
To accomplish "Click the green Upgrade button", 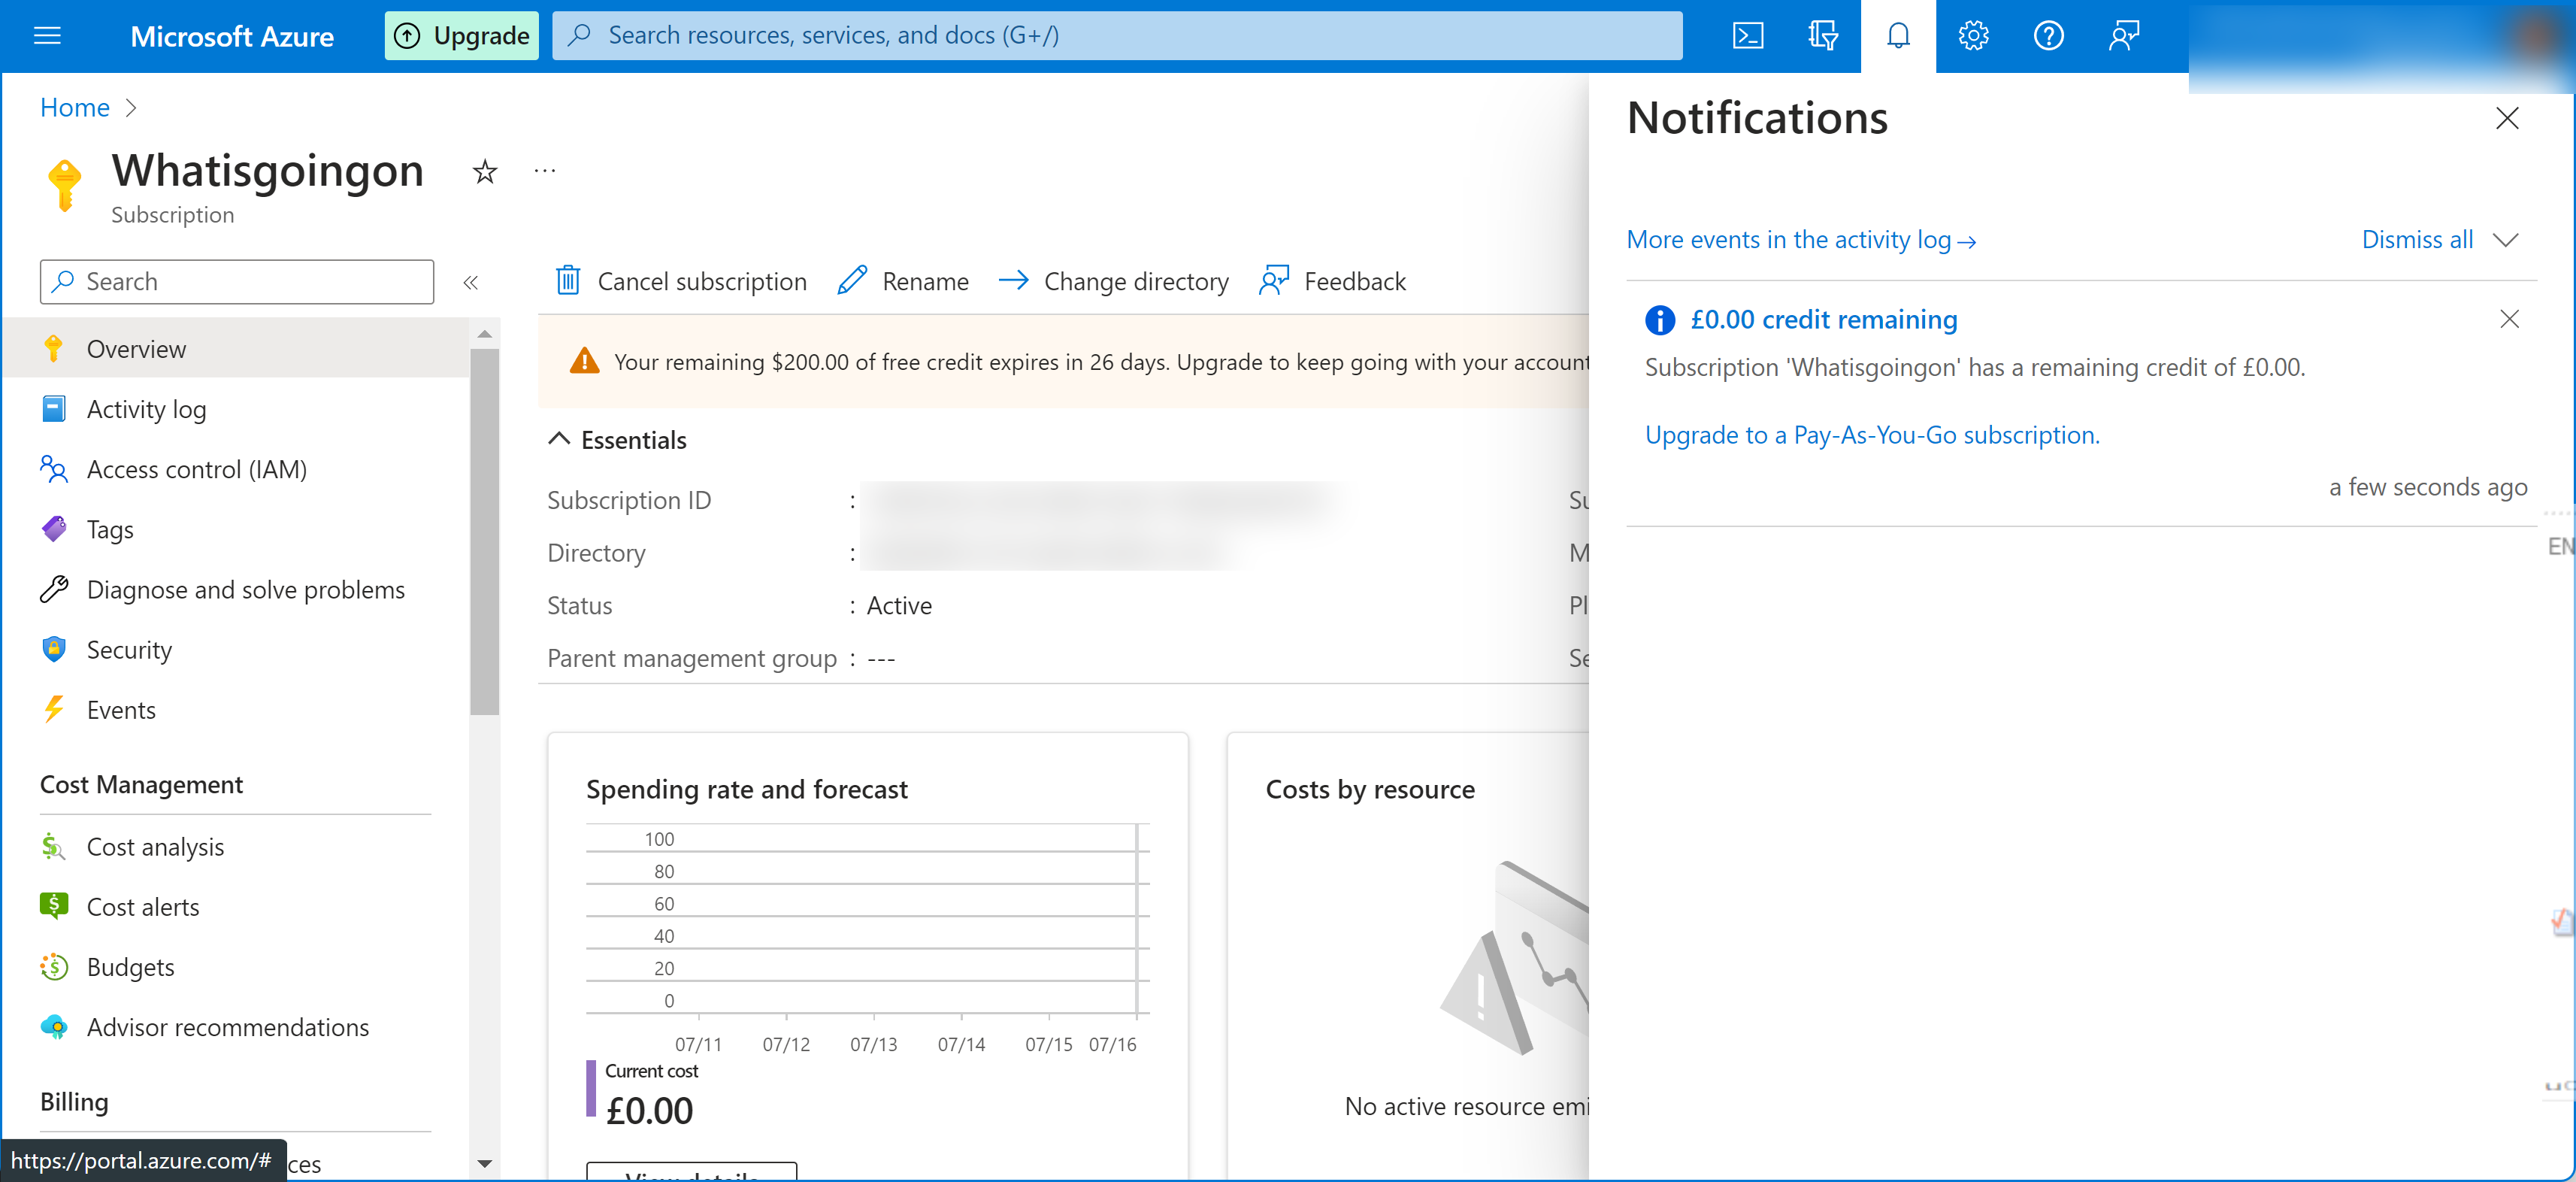I will tap(461, 35).
